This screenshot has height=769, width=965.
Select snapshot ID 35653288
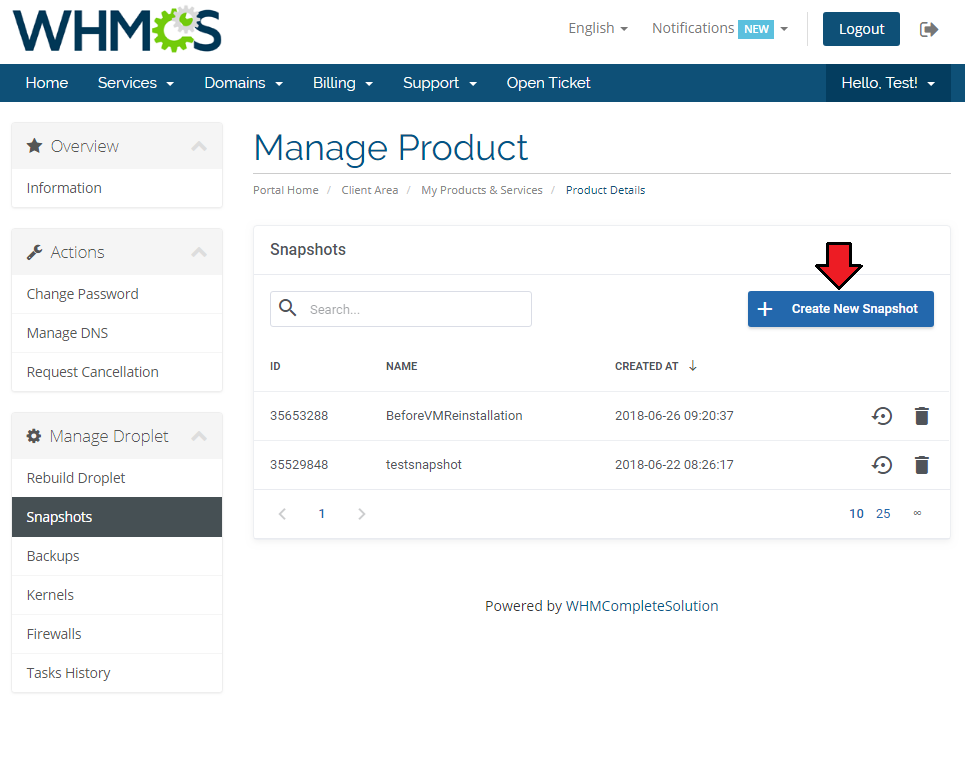pyautogui.click(x=299, y=416)
